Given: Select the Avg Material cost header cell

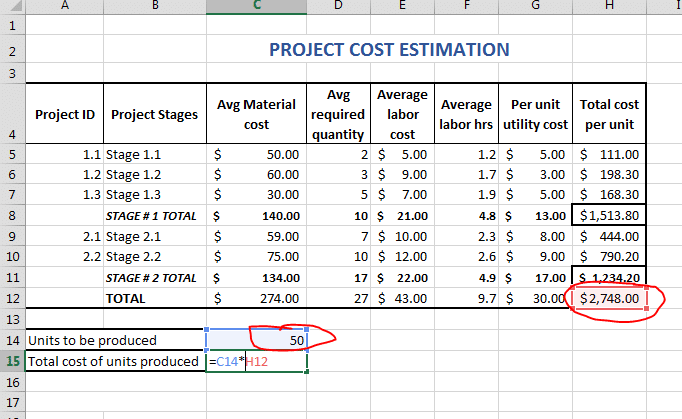Looking at the screenshot, I should (256, 114).
